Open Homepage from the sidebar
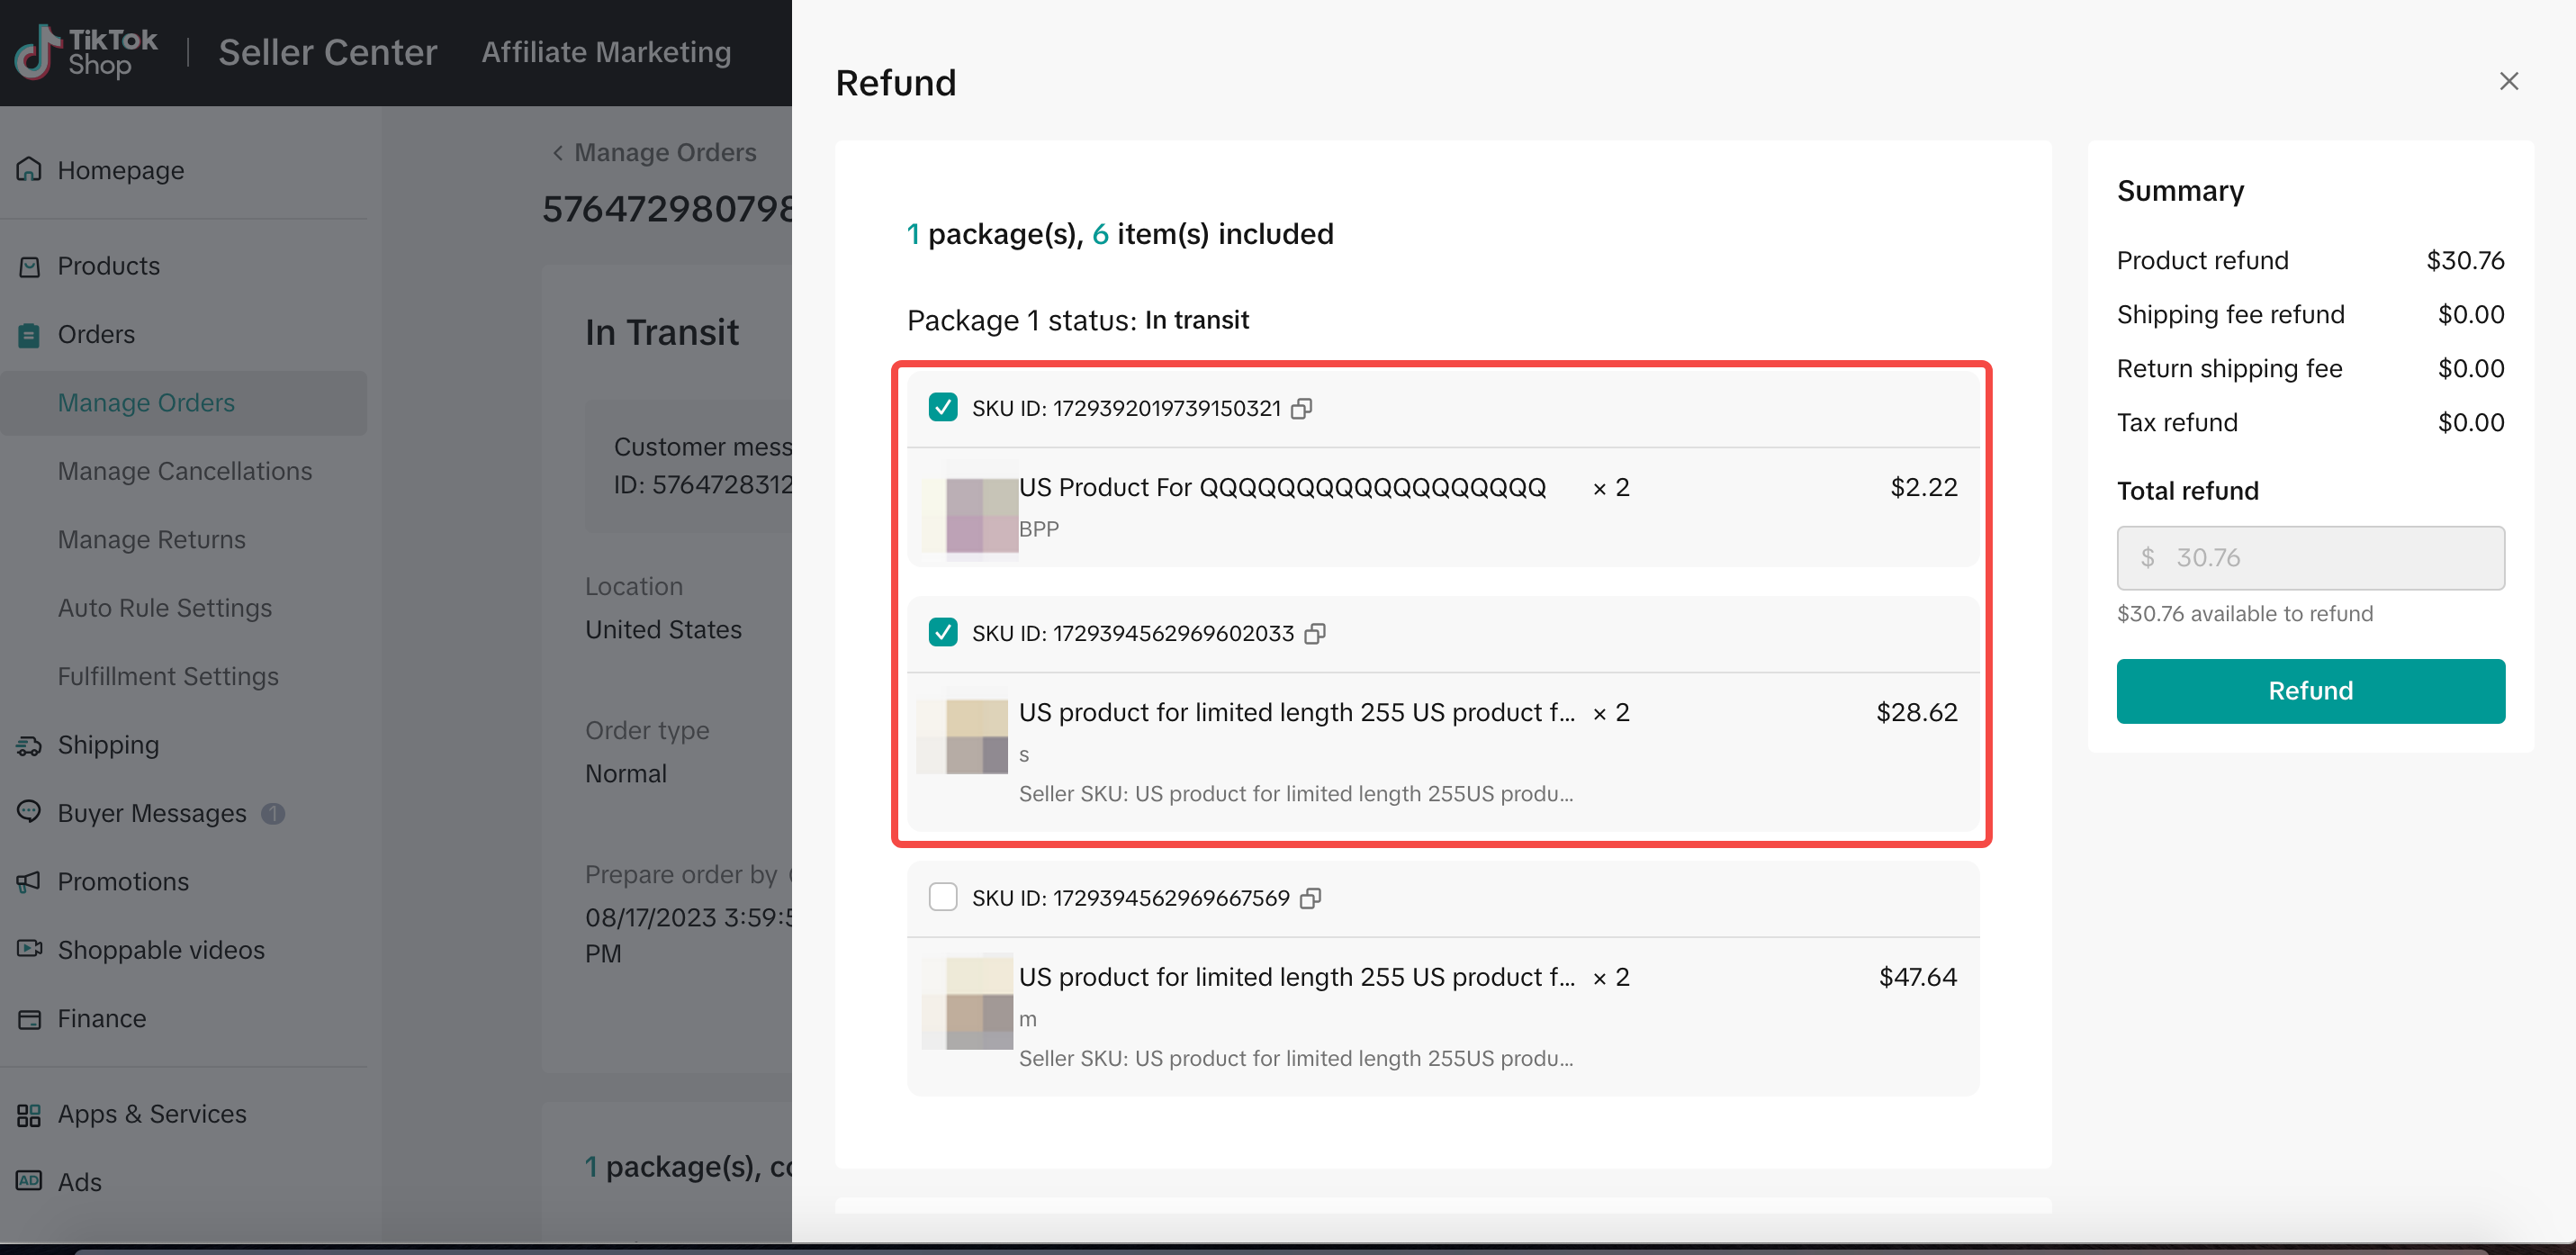This screenshot has height=1255, width=2576. point(120,170)
